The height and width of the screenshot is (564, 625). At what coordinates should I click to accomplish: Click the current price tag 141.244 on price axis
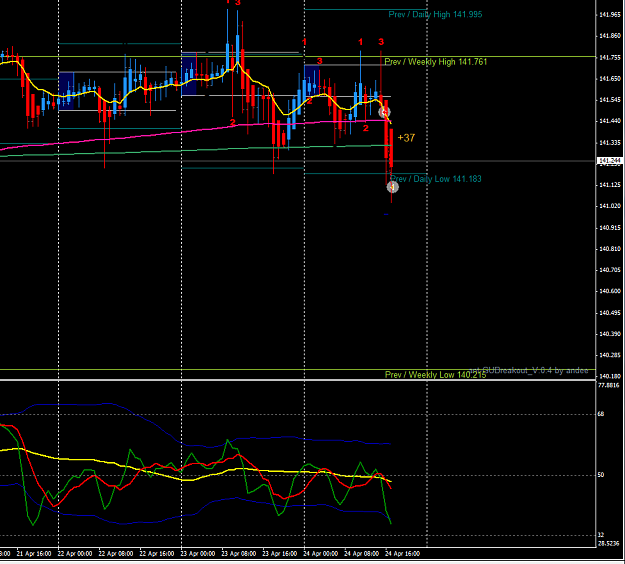[610, 161]
